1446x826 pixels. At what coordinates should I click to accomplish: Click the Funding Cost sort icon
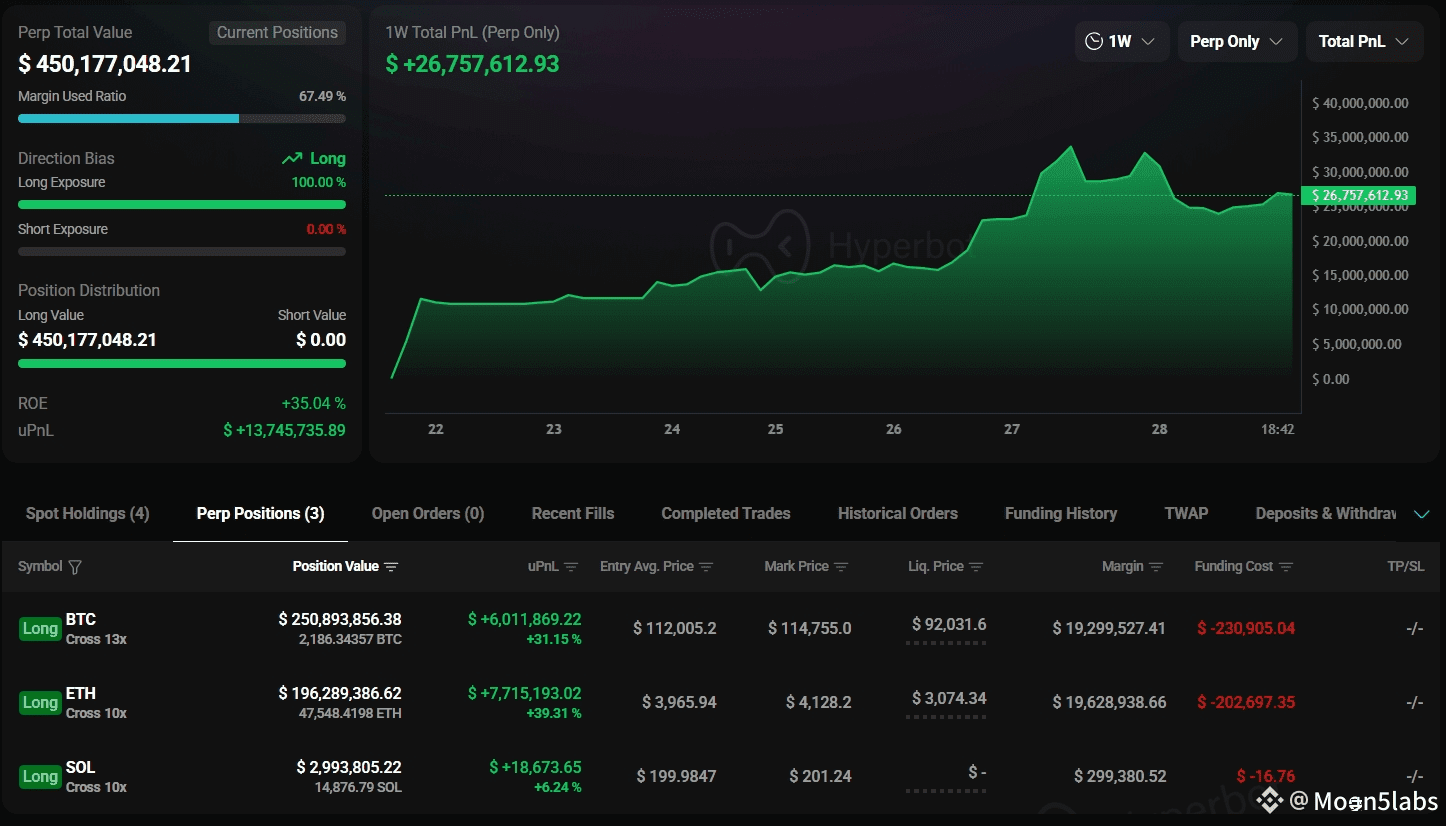1286,567
